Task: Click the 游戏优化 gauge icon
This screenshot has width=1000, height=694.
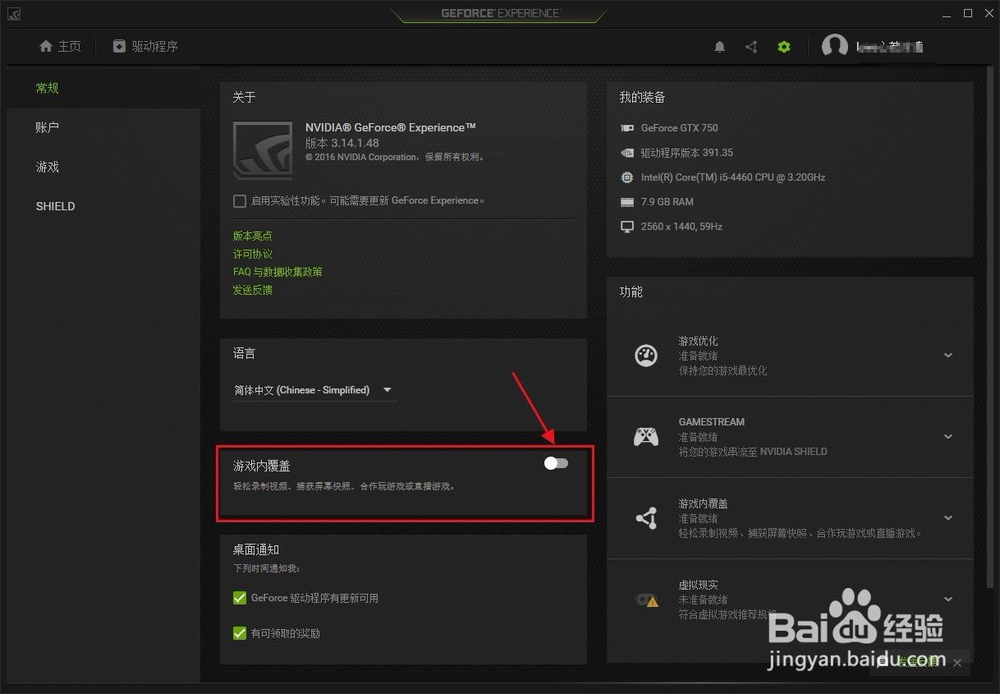Action: (x=646, y=355)
